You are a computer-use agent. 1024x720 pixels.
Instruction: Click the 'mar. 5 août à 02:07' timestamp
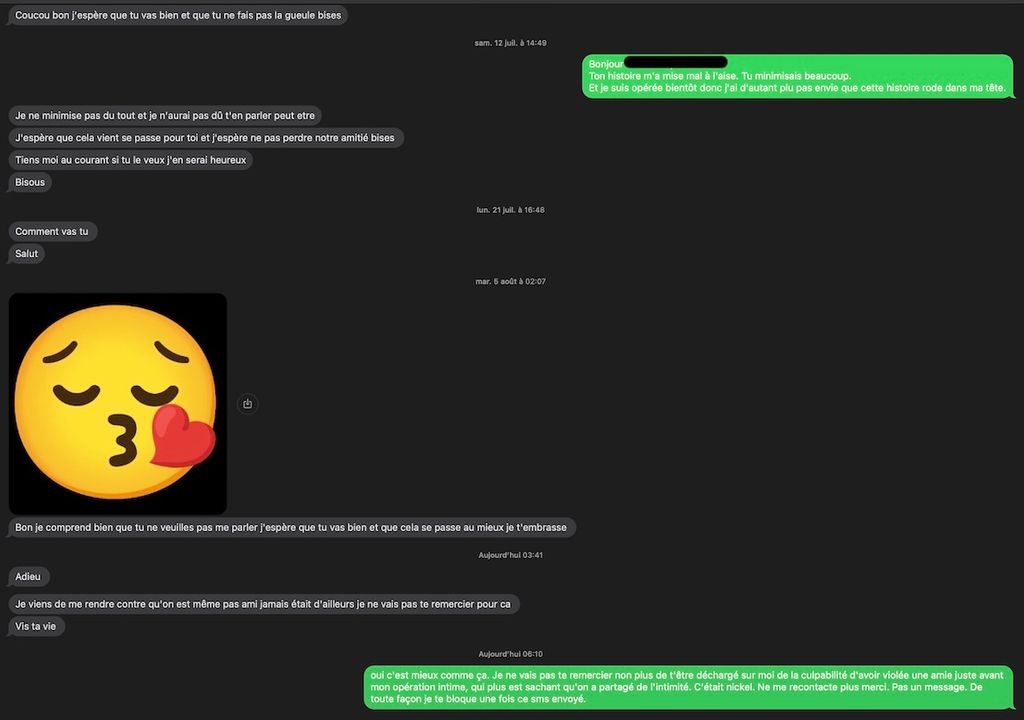pyautogui.click(x=511, y=281)
